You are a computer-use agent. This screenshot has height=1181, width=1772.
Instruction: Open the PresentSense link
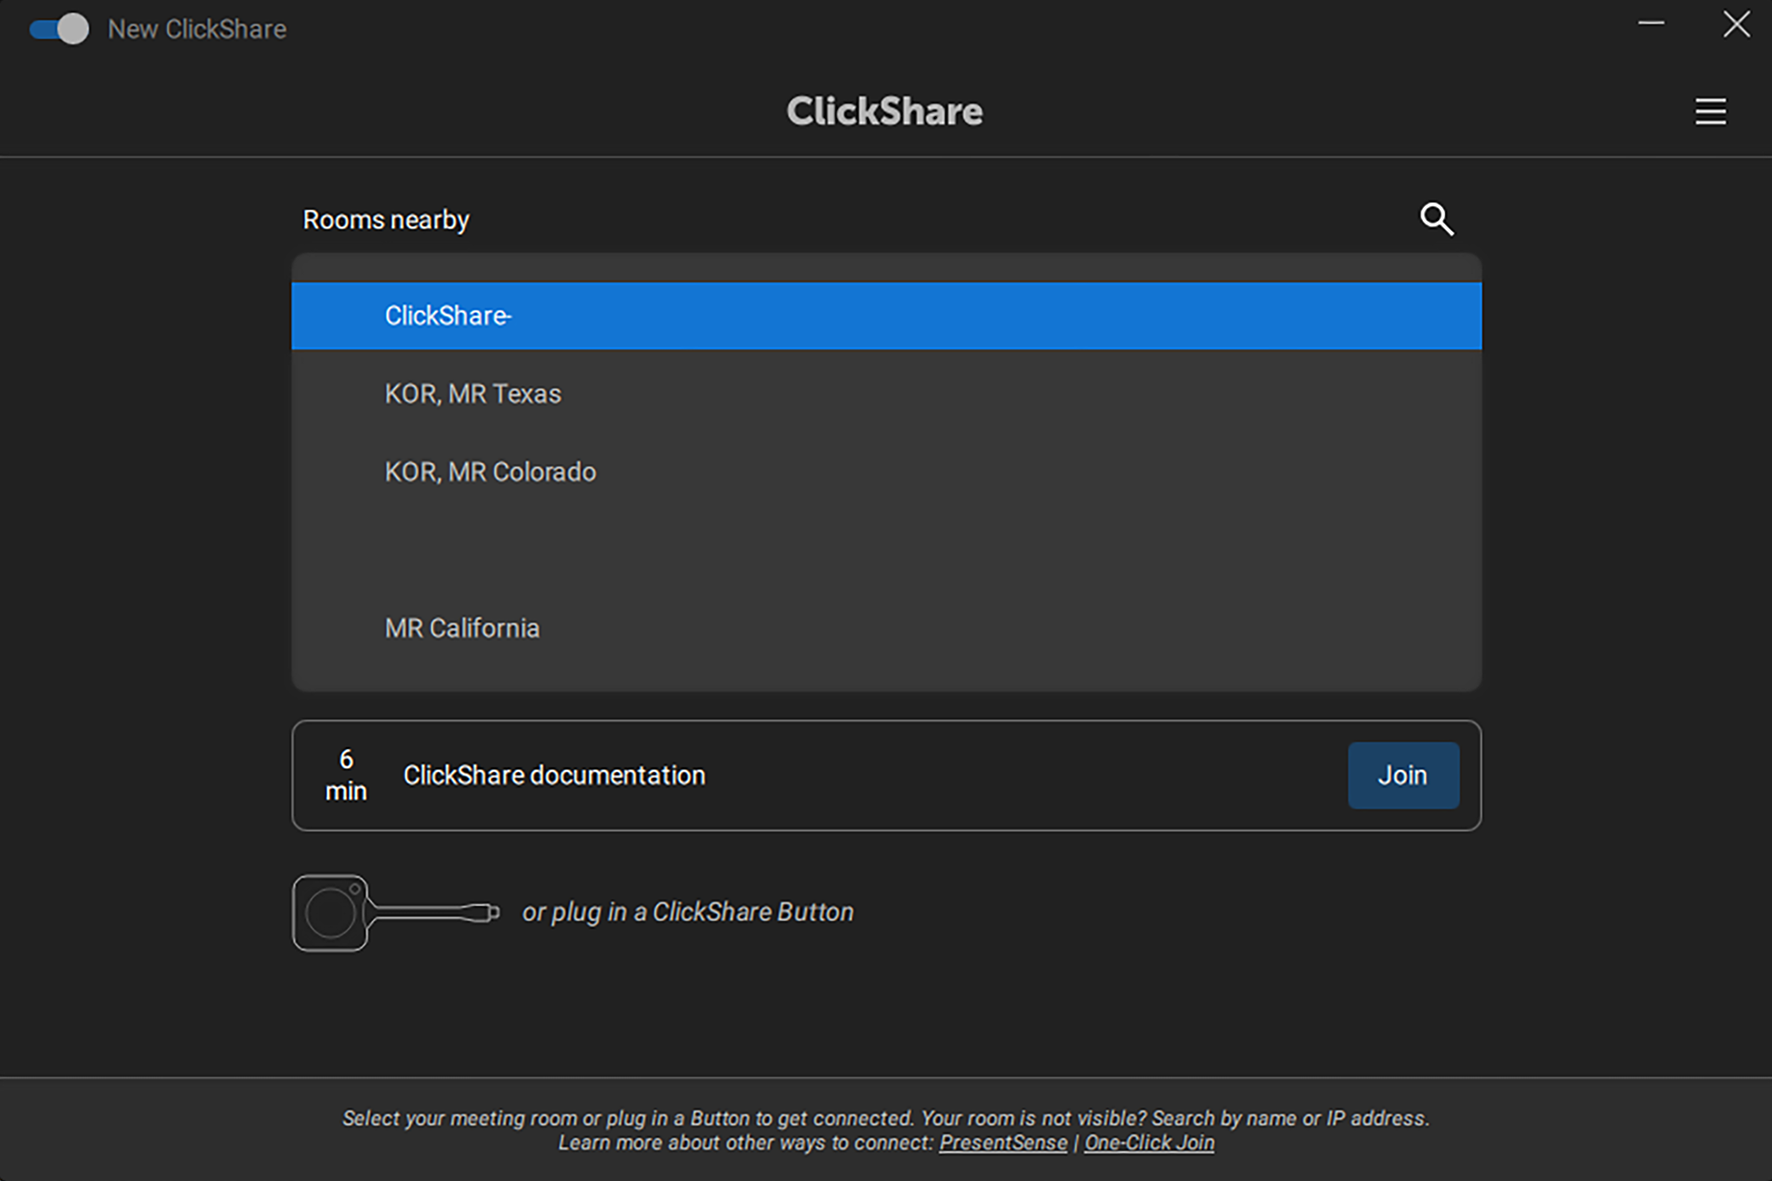1002,1142
